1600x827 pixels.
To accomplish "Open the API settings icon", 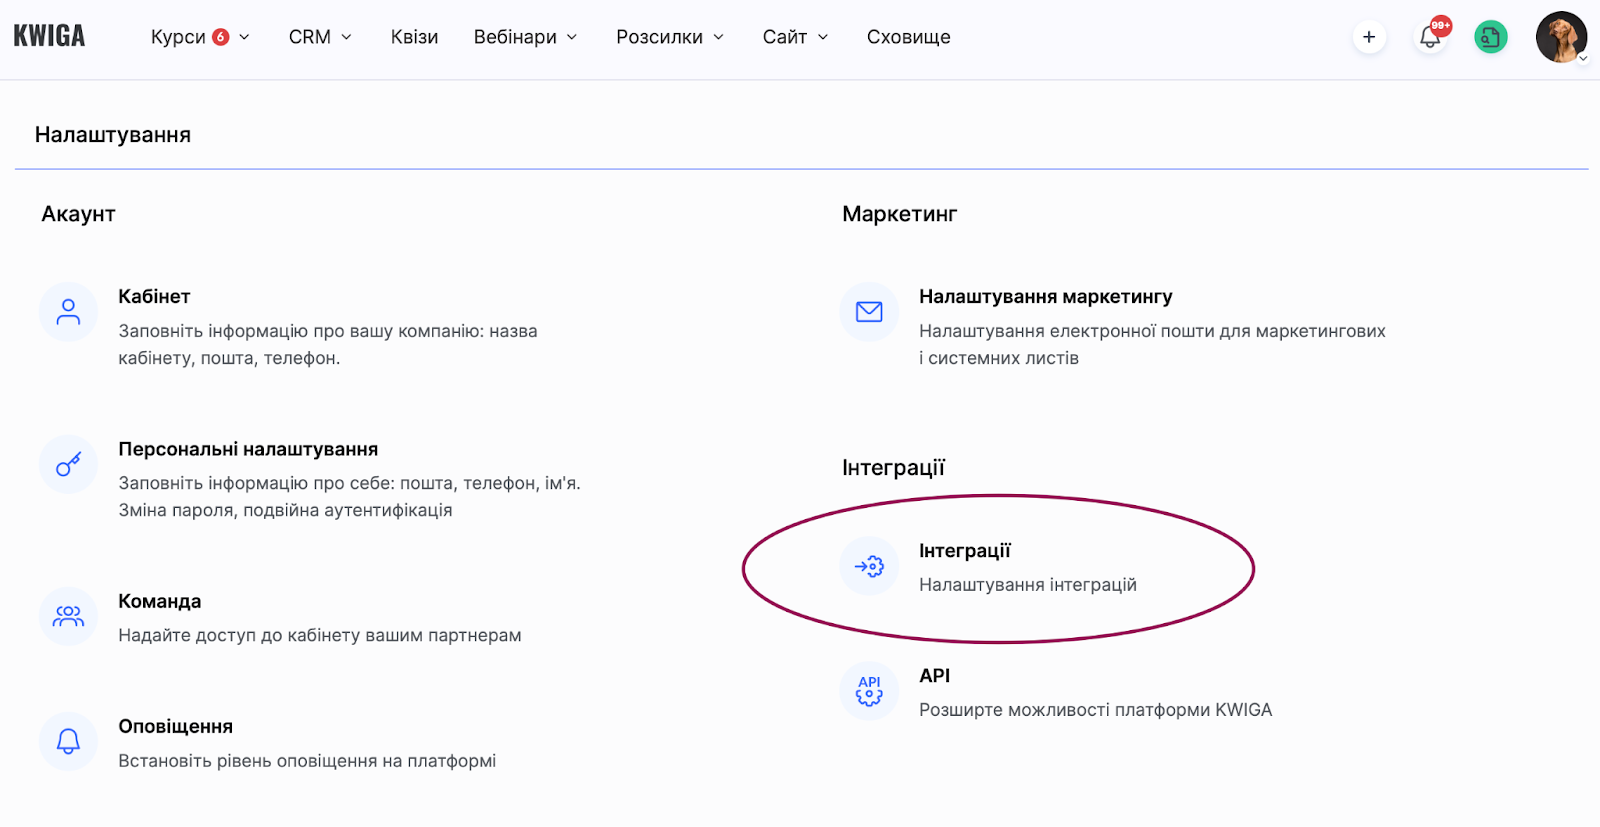I will point(869,691).
